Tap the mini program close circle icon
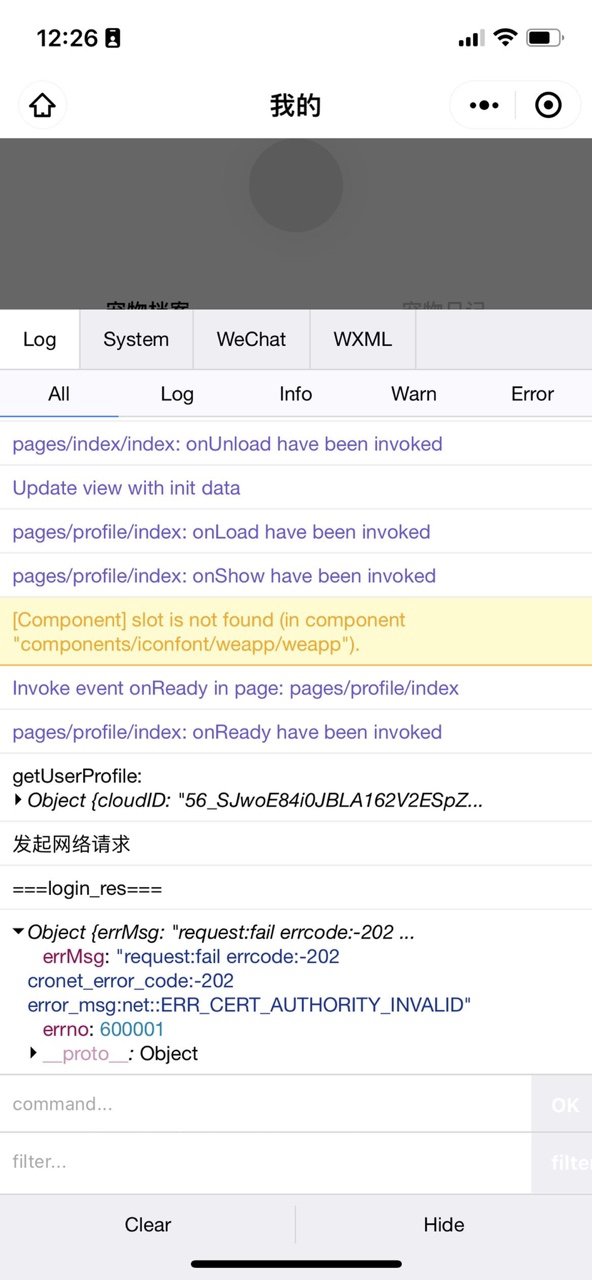 coord(548,105)
